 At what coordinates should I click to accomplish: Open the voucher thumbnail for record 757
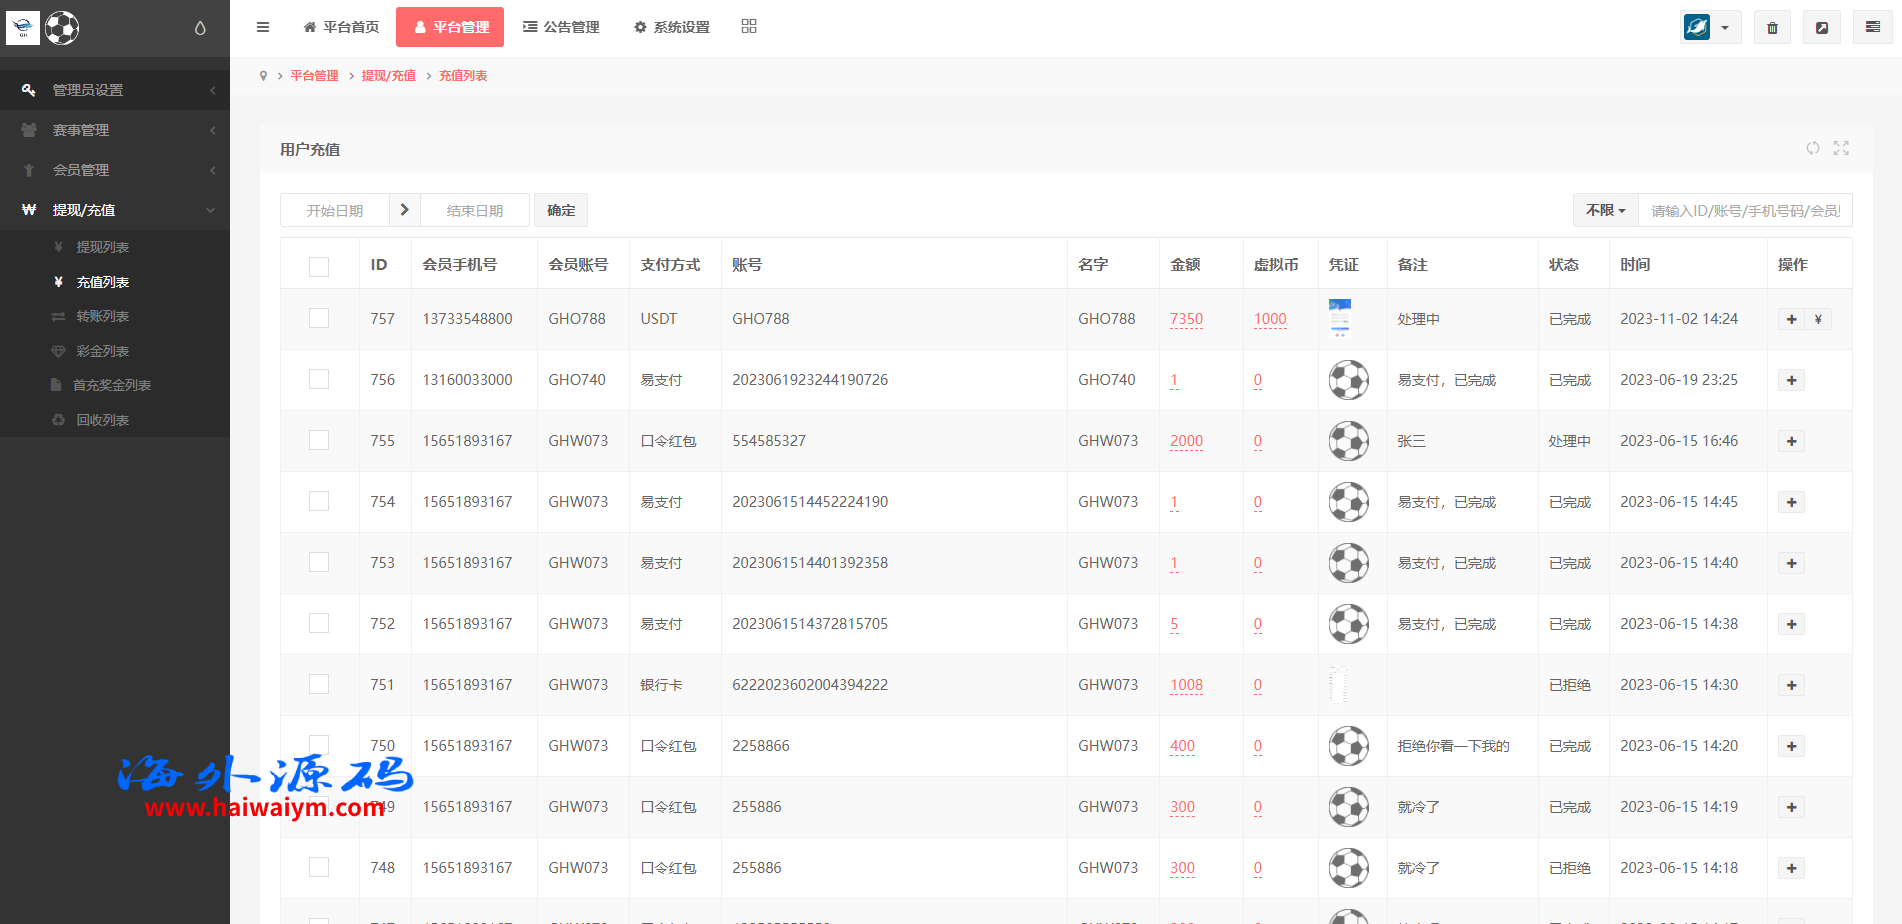pos(1340,319)
